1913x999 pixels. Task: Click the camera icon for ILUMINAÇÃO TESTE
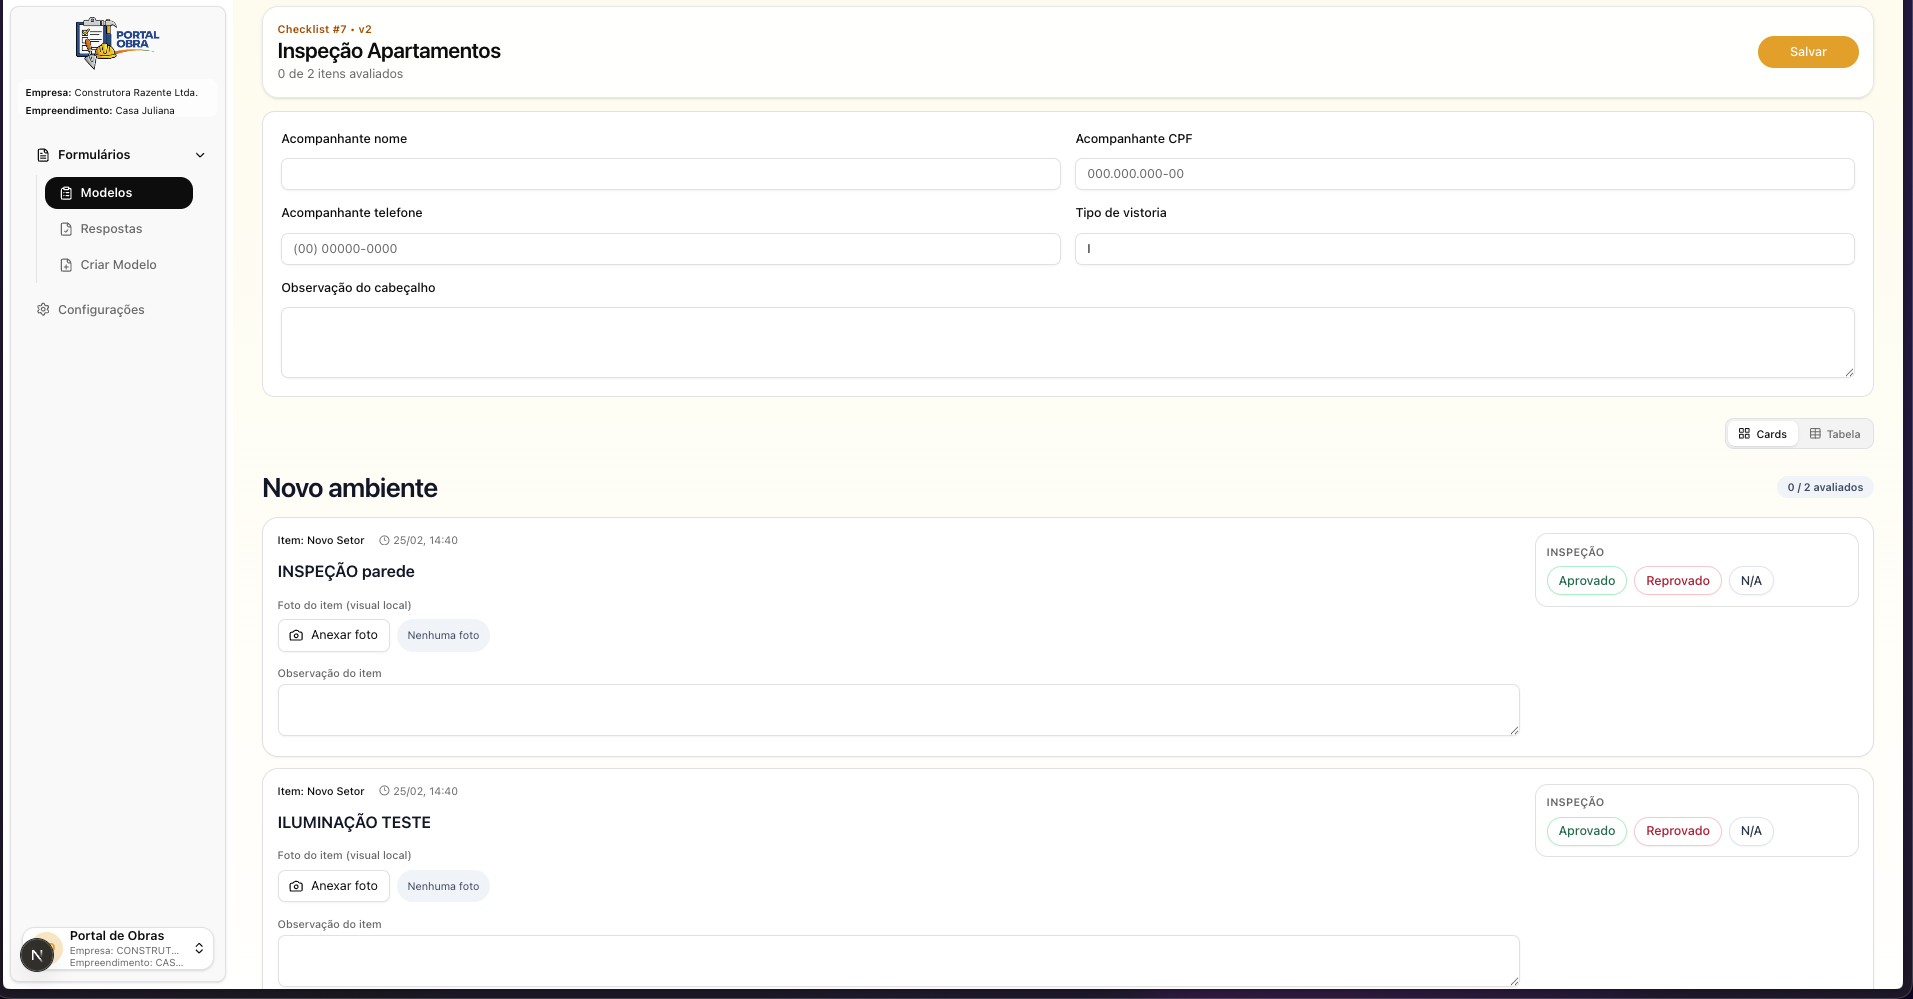click(x=296, y=886)
